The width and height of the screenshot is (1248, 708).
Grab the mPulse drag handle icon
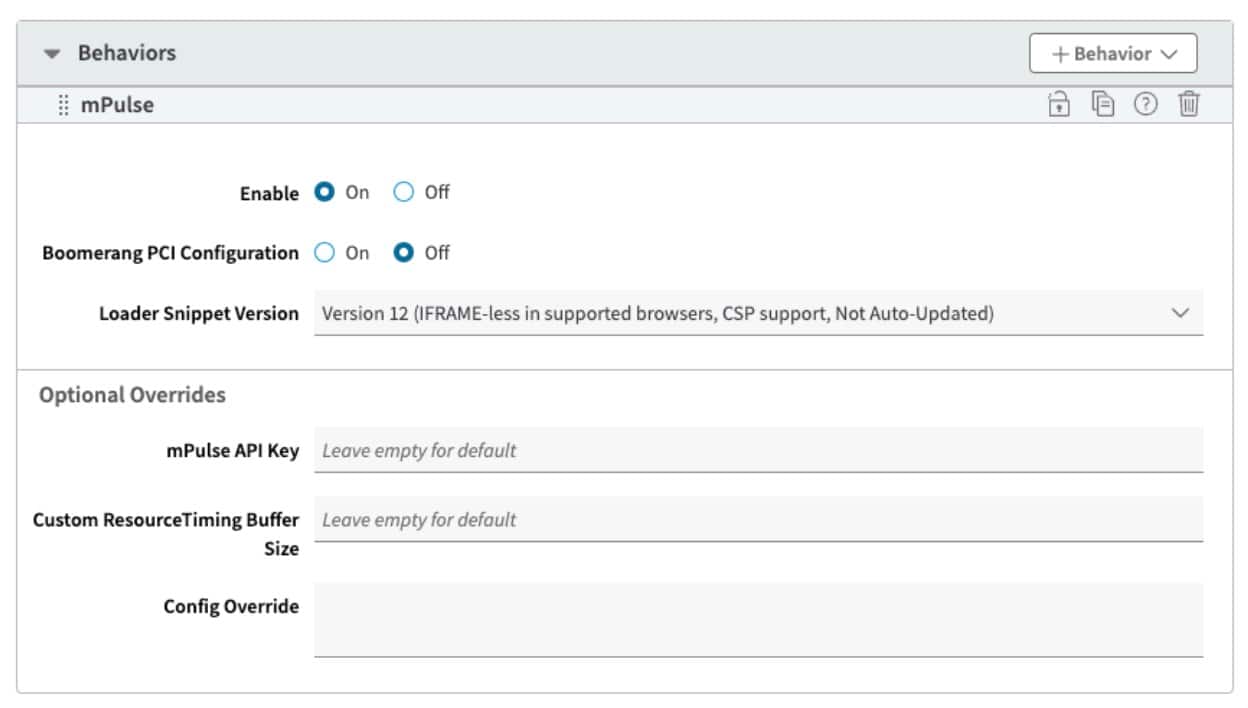point(63,104)
